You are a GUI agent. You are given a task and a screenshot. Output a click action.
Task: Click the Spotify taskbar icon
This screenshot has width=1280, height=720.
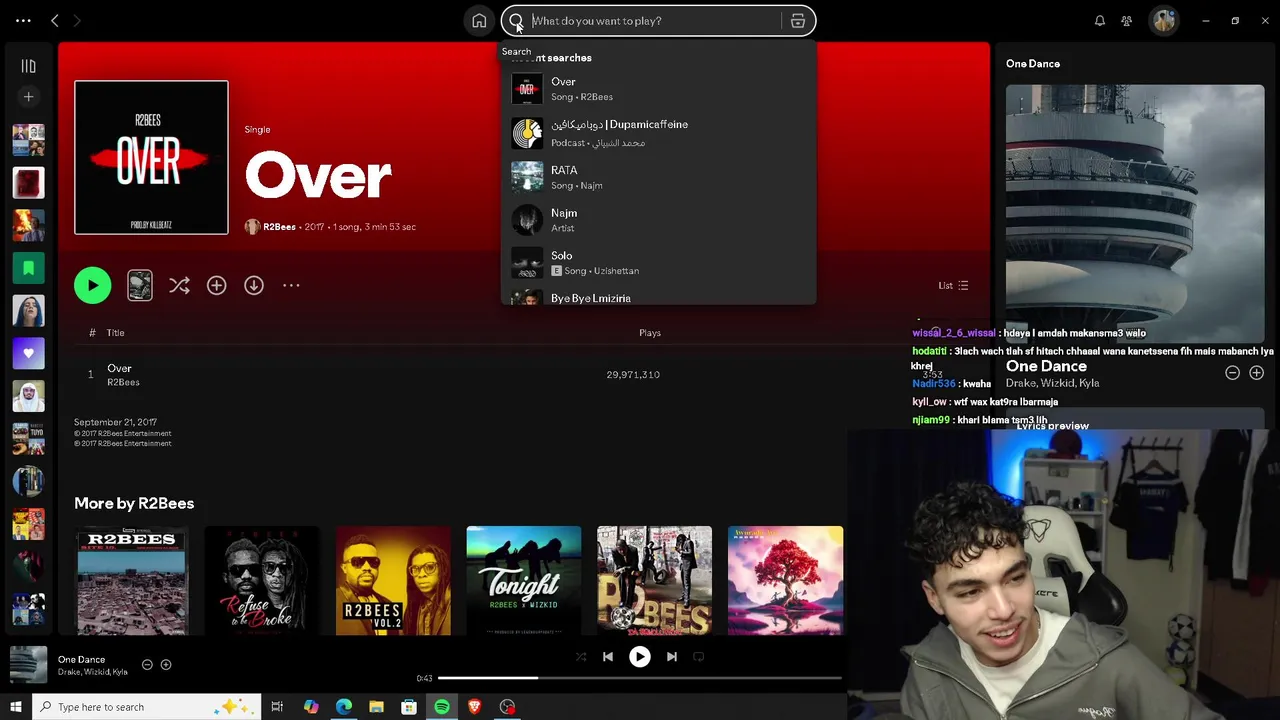442,707
